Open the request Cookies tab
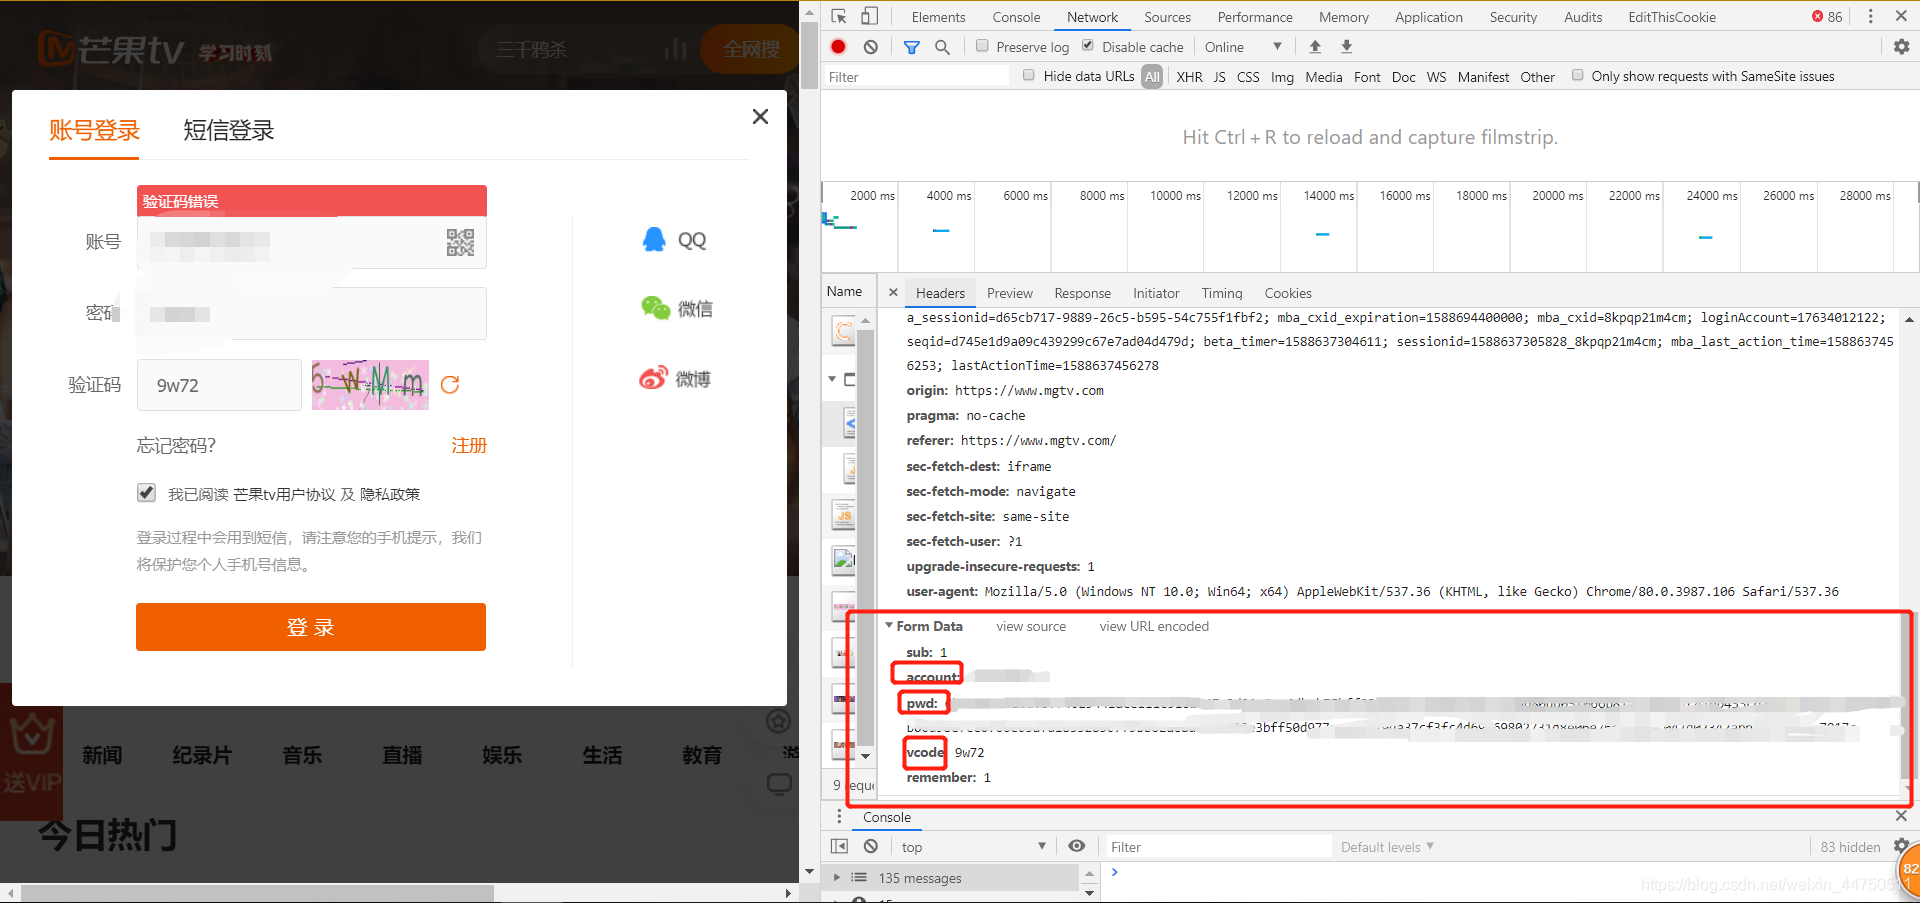Screen dimensions: 1920x903 1287,293
